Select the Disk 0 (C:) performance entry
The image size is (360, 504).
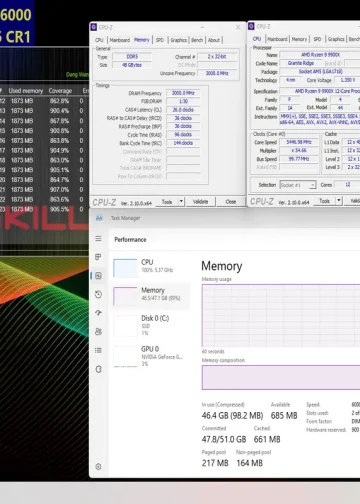point(151,325)
